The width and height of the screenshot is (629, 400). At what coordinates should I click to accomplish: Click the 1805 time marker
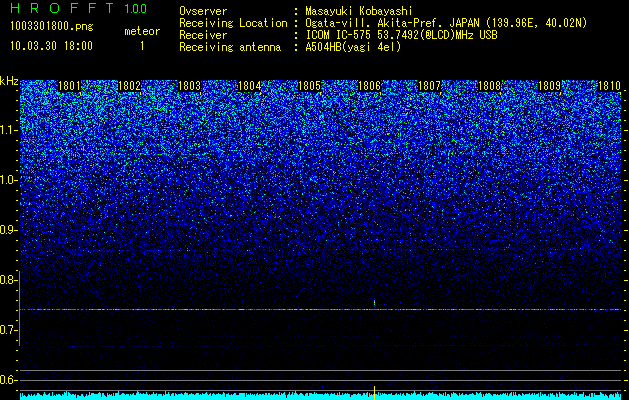(310, 86)
